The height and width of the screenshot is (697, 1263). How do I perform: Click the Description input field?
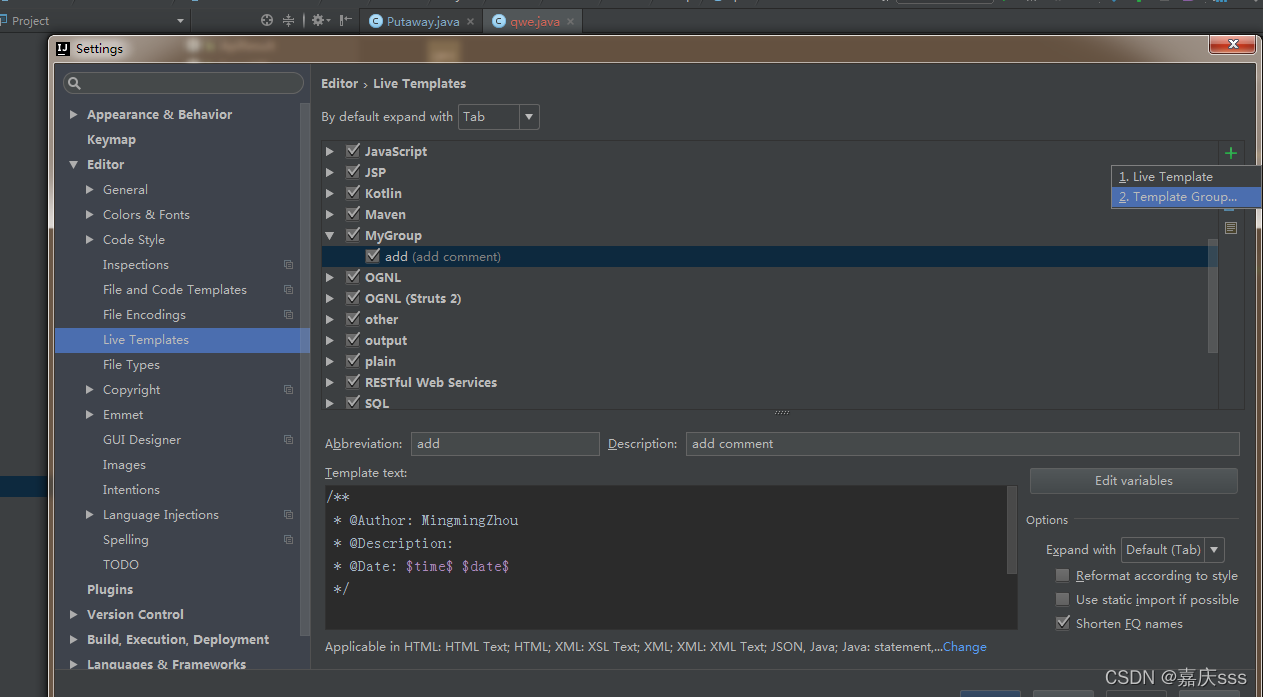point(962,444)
